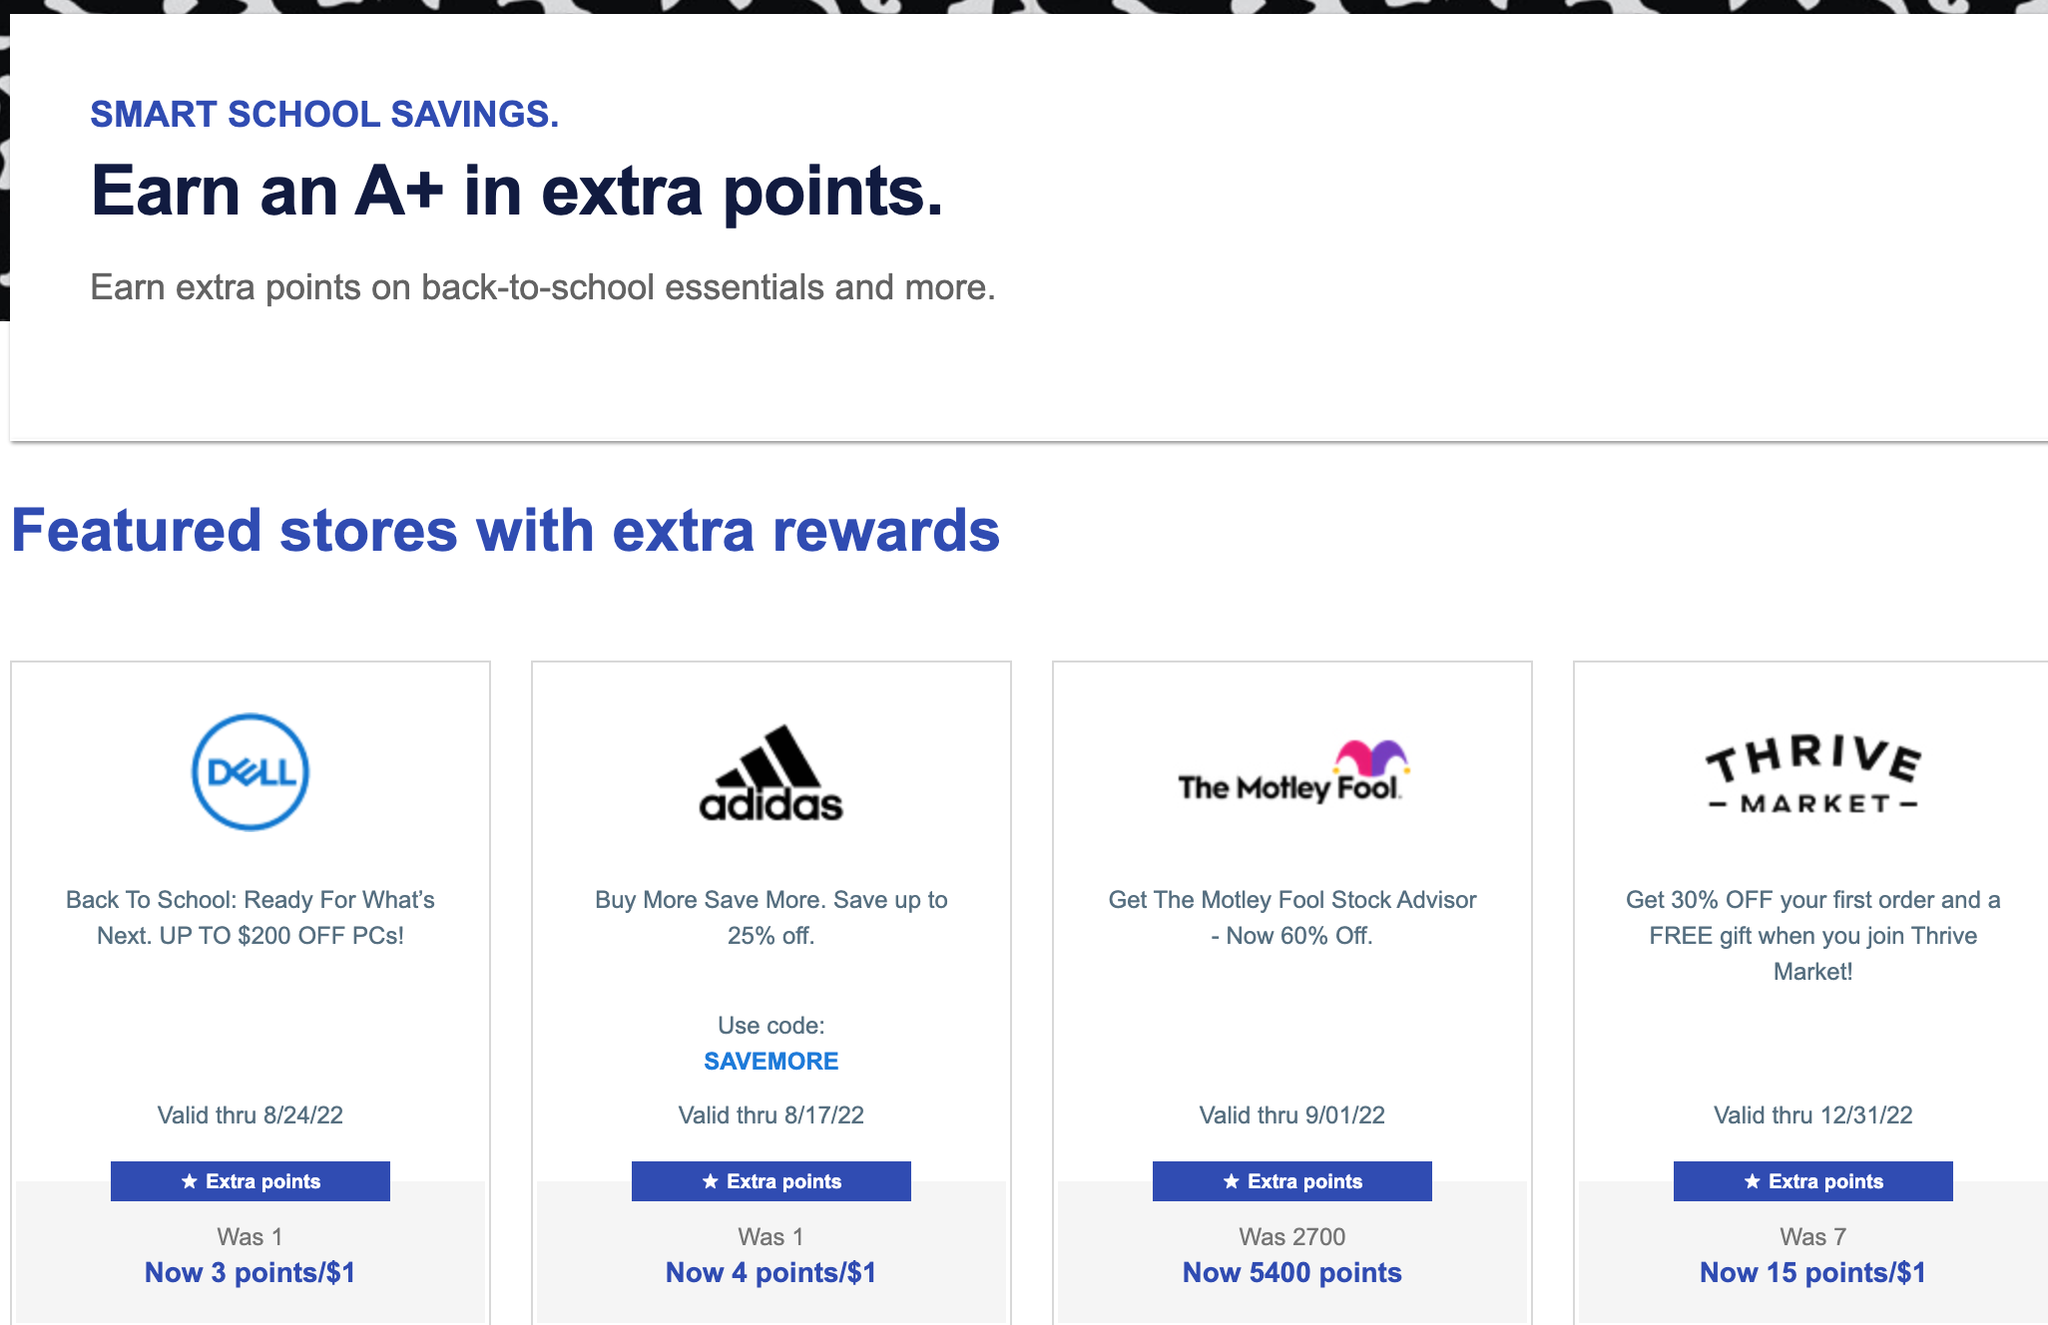Click the Earn an A+ in extra points headline

click(516, 191)
